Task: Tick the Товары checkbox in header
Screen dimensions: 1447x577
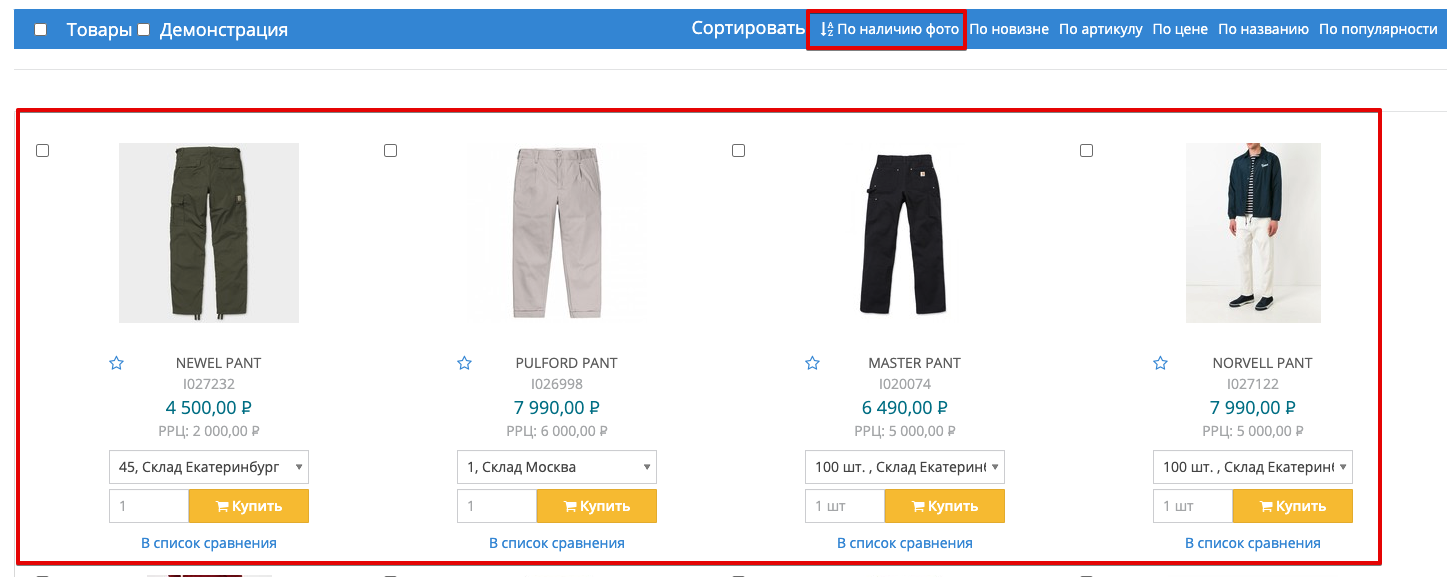Action: 41,30
